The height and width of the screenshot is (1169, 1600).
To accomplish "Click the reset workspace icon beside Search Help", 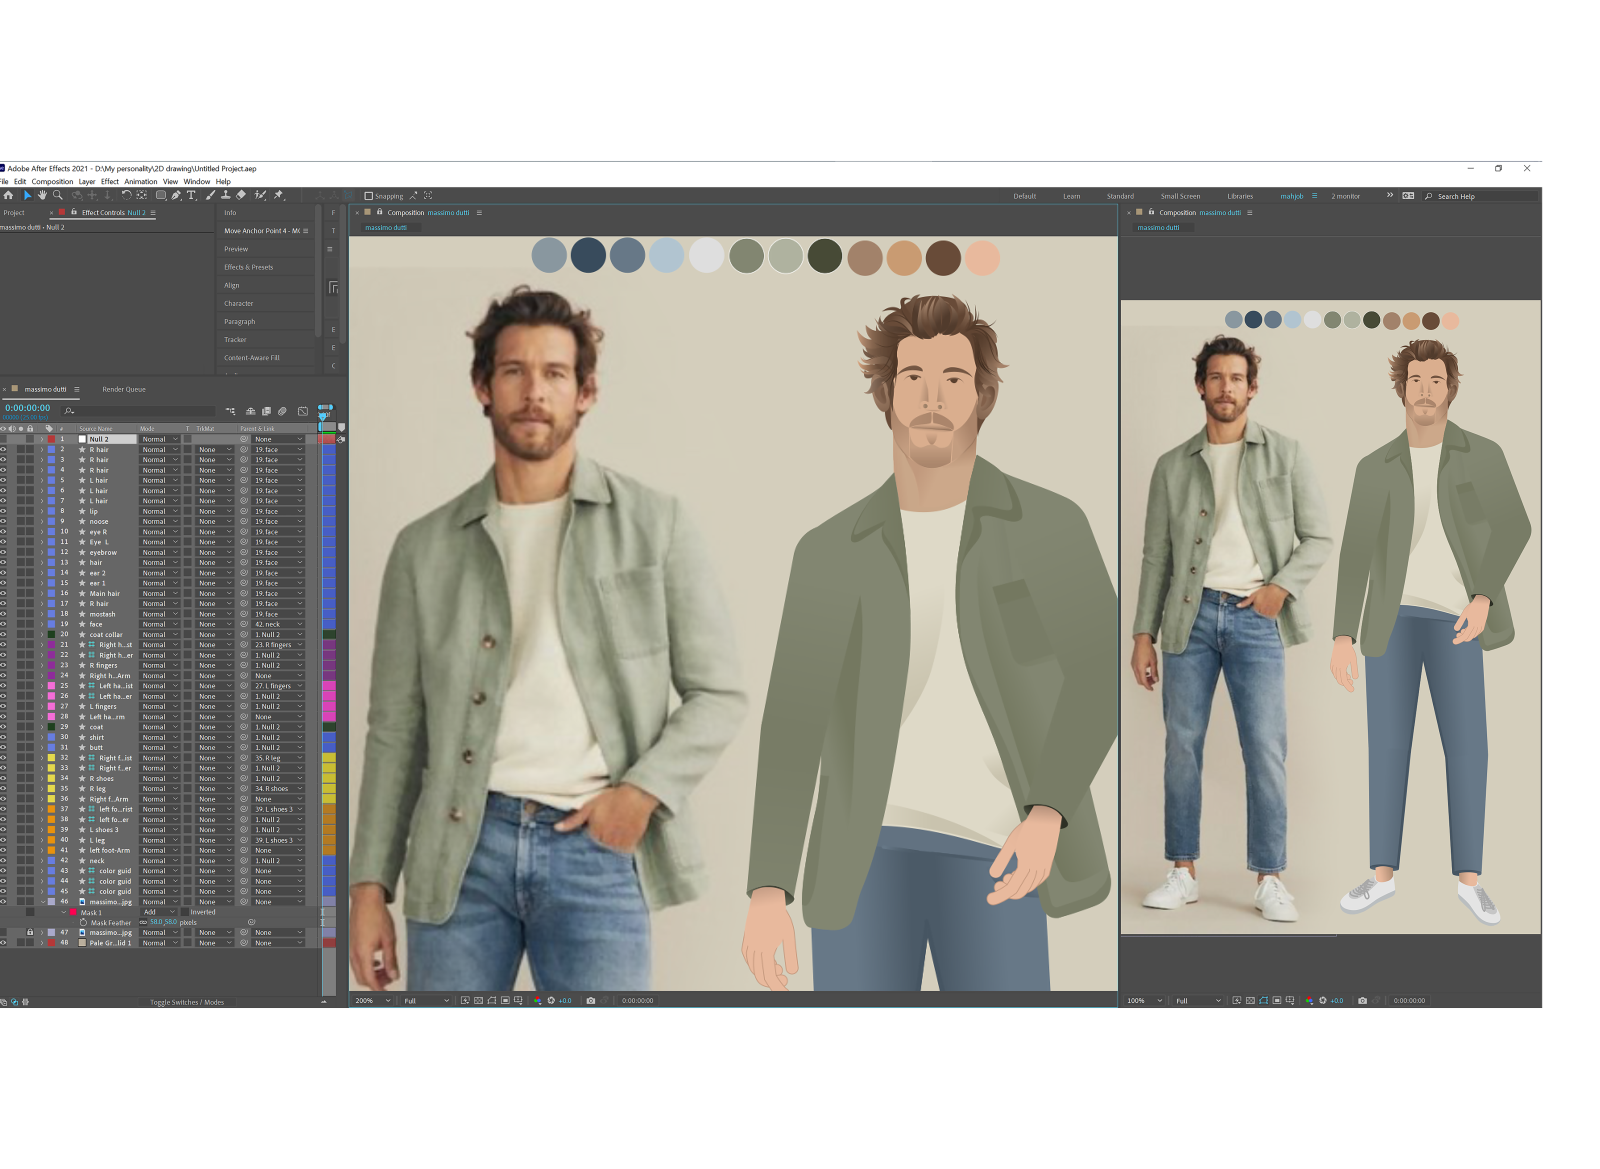I will (x=1408, y=196).
